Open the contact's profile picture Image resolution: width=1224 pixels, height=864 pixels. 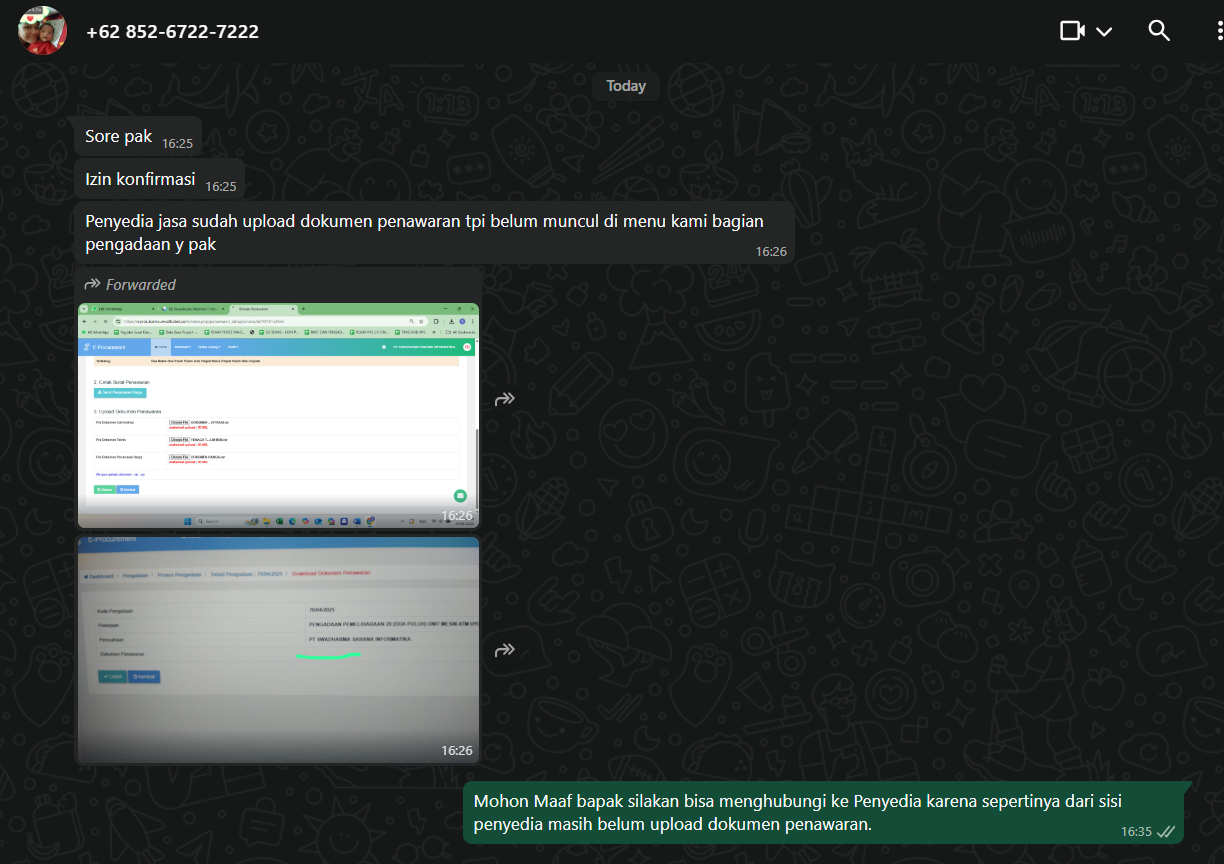click(42, 31)
